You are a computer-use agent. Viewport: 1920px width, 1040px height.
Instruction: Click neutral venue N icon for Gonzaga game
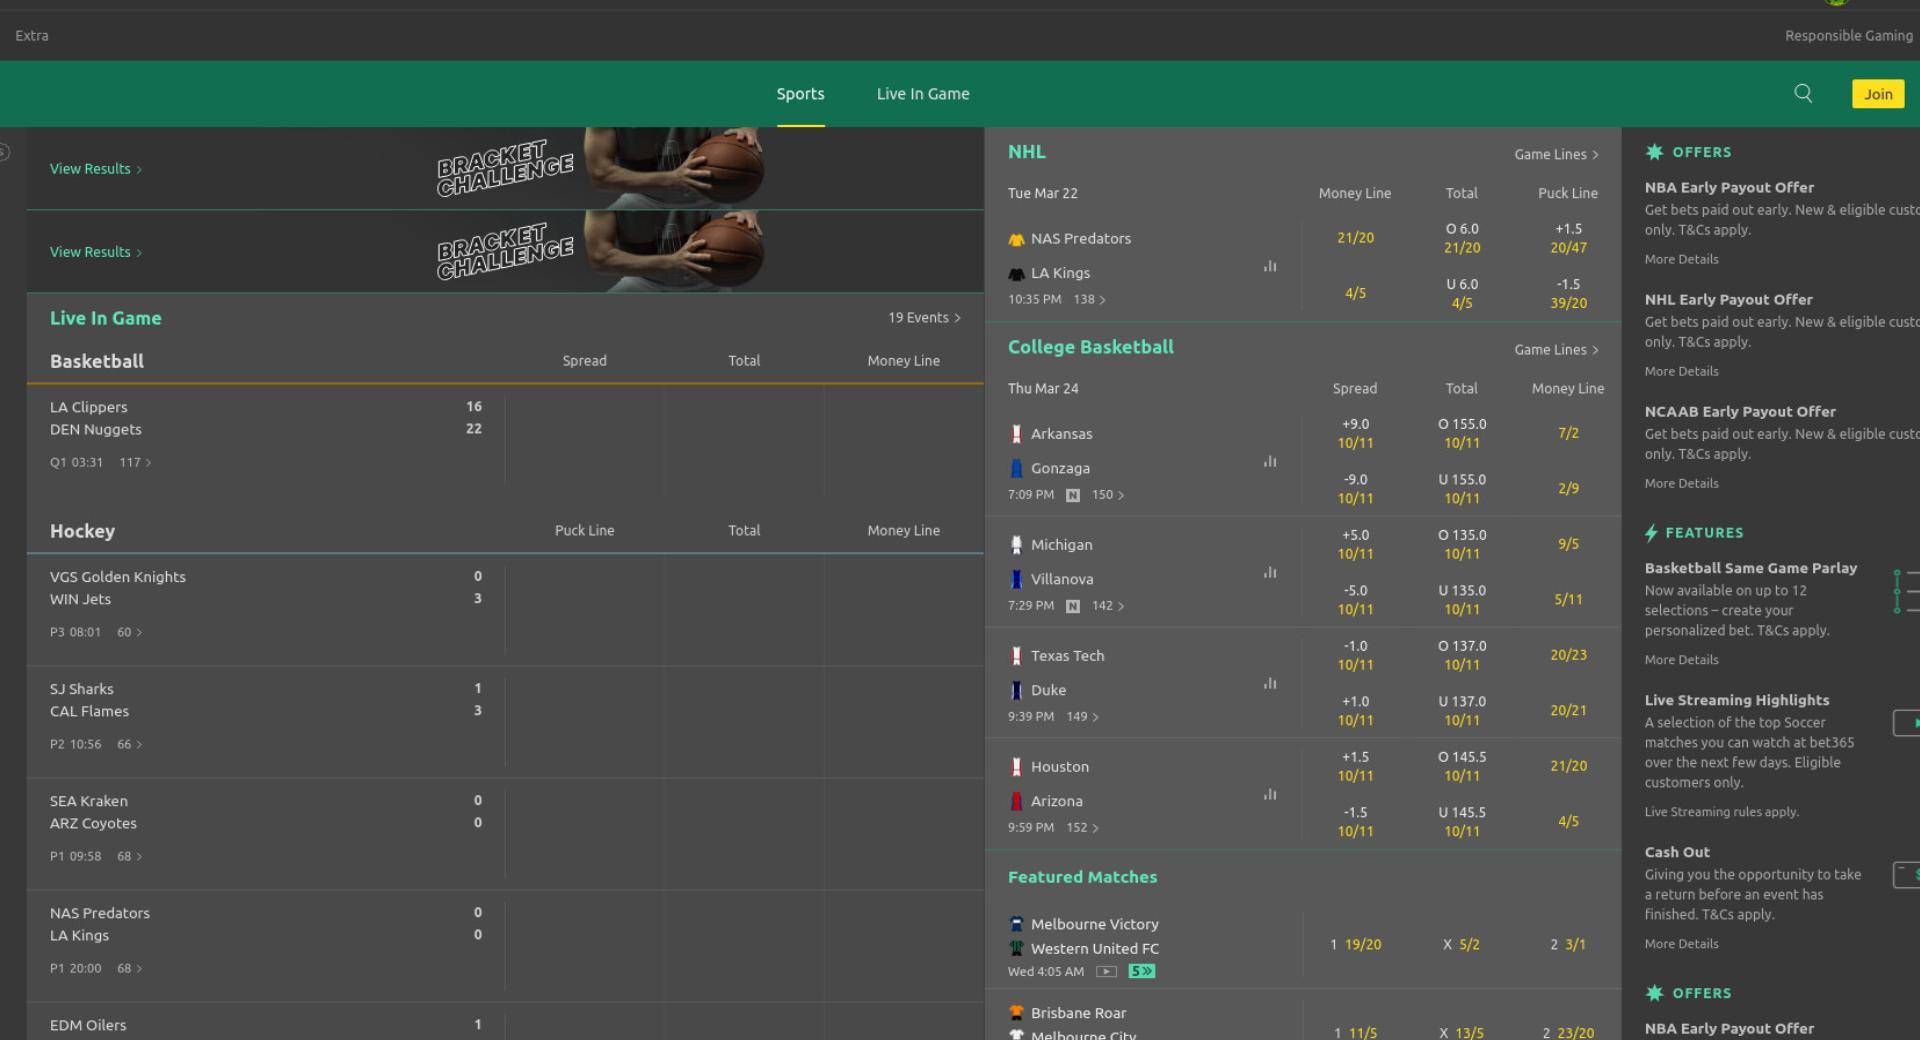1073,495
